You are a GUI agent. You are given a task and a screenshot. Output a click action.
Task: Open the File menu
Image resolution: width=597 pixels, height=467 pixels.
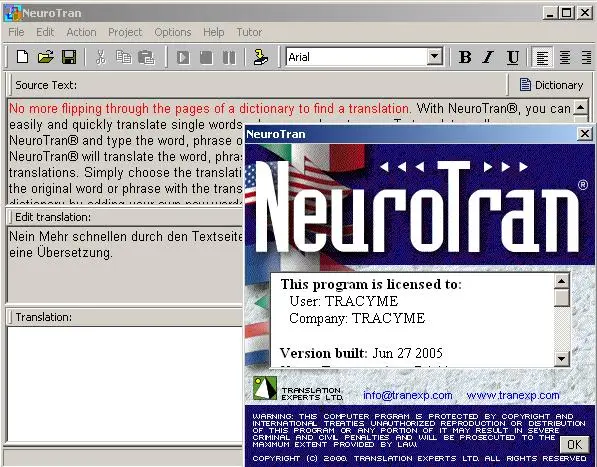point(16,32)
